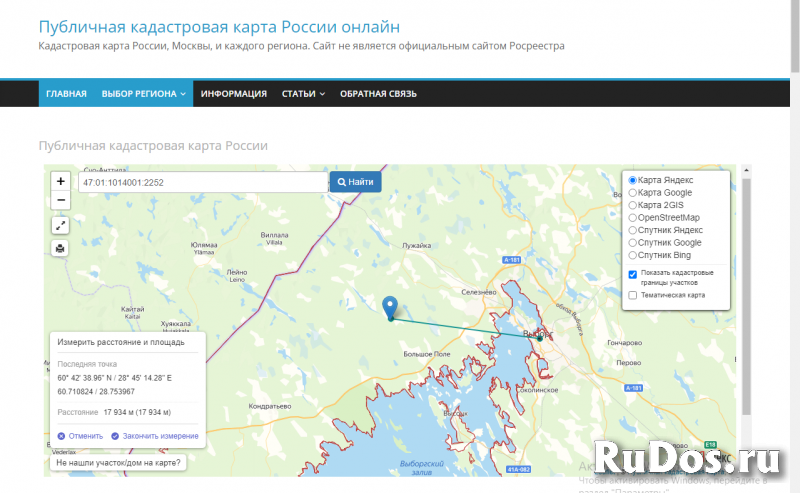Screen dimensions: 800x493
Task: Zoom in on the map with plus button
Action: tap(61, 181)
